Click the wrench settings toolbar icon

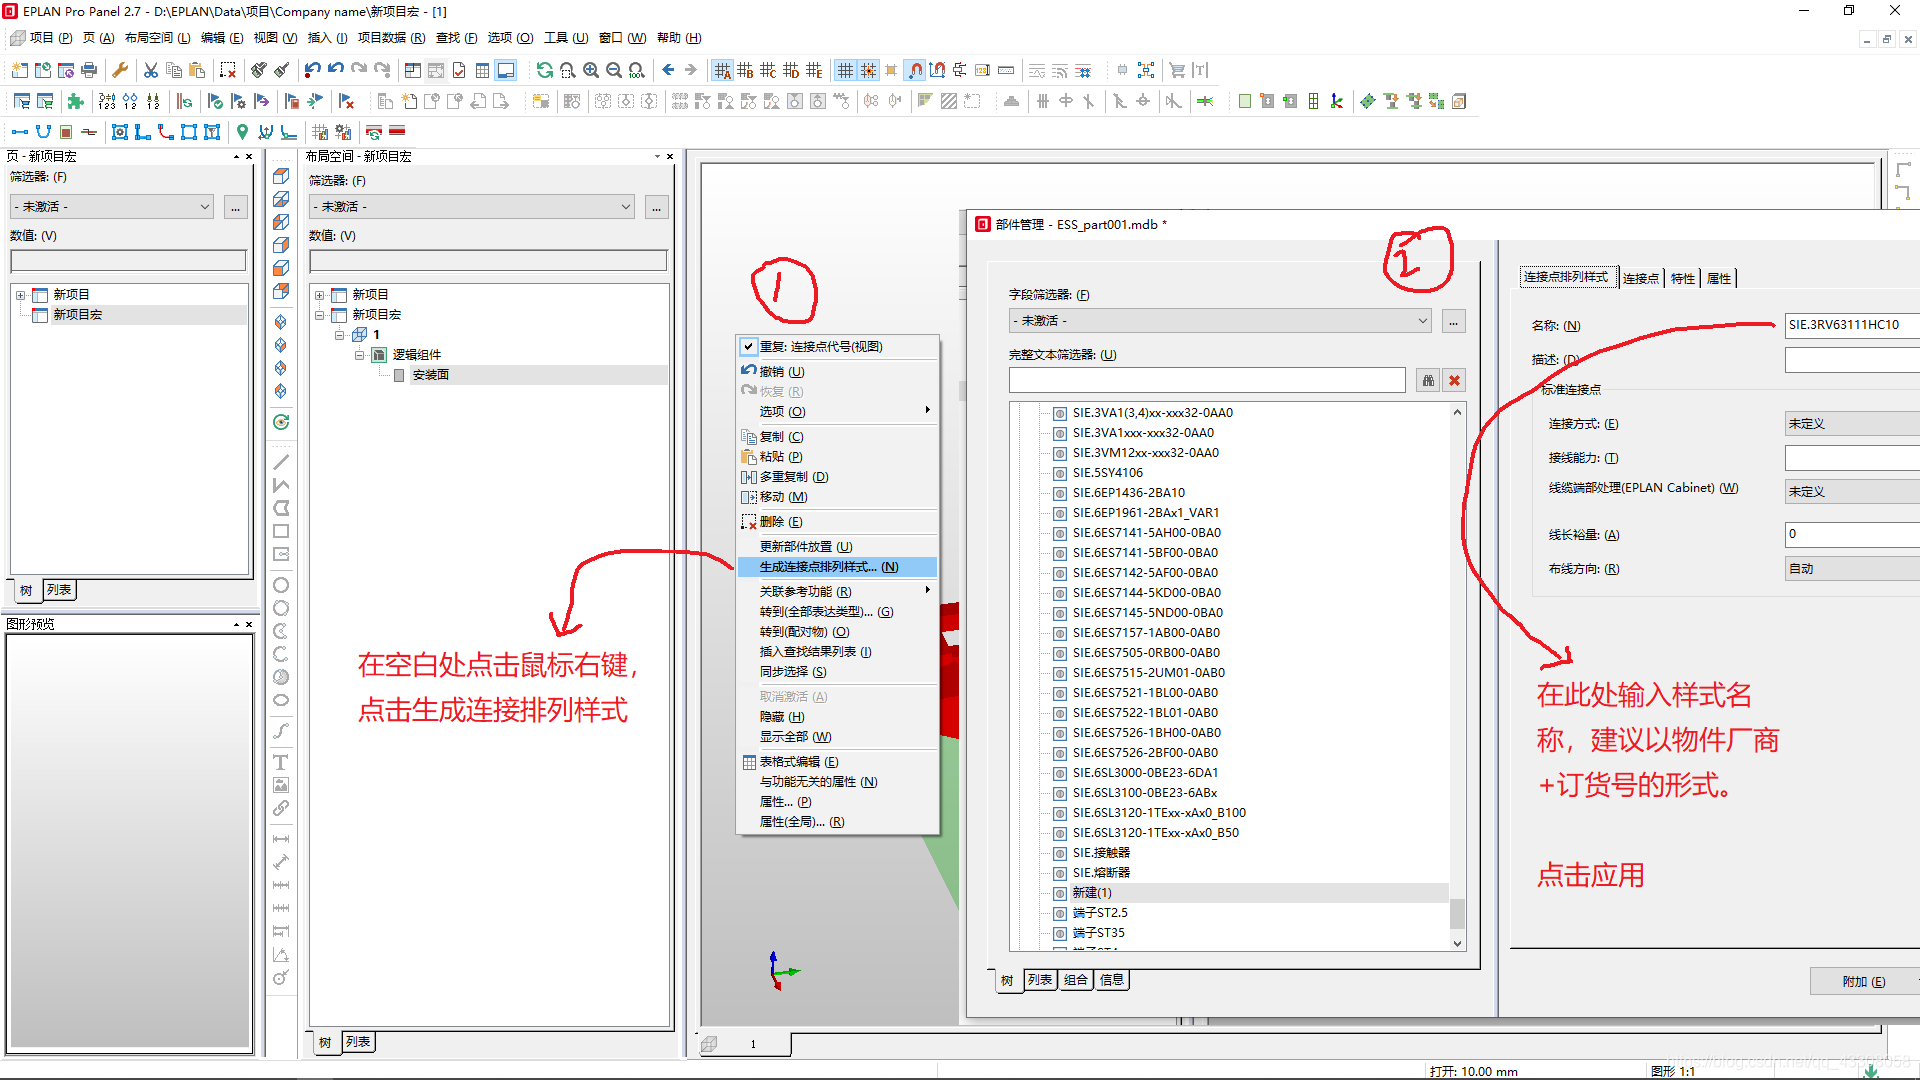(120, 70)
